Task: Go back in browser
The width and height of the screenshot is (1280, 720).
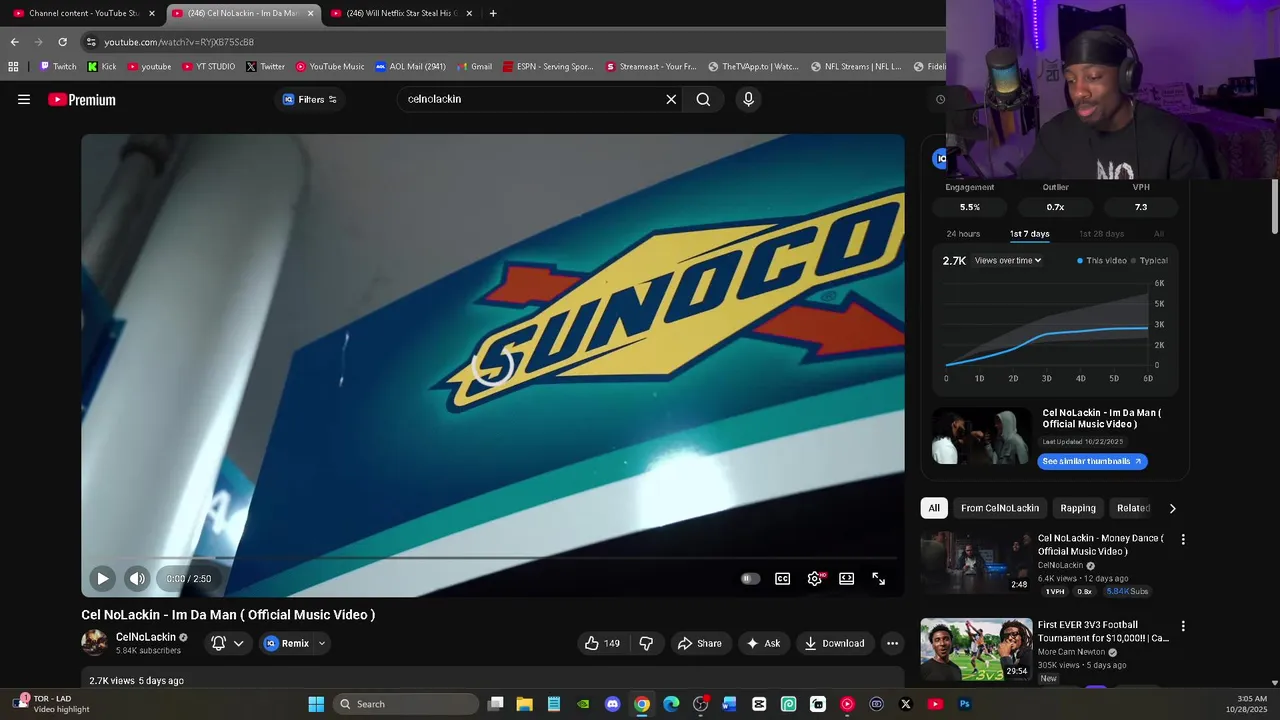Action: [14, 42]
